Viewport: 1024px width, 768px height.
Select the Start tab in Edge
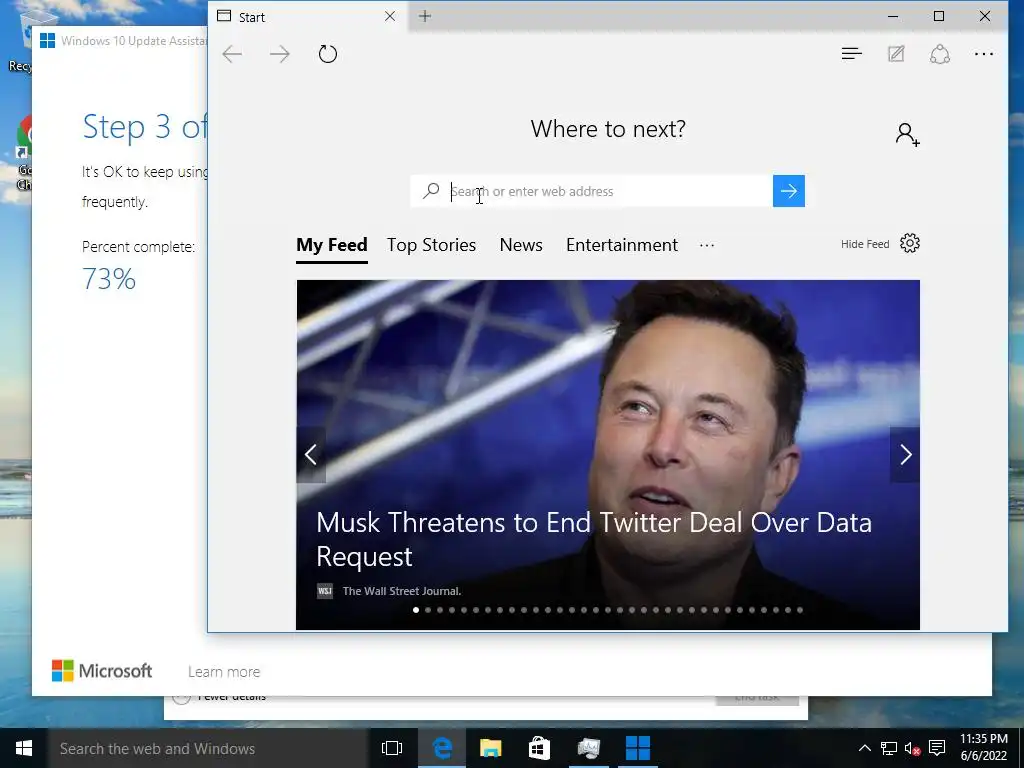pos(307,17)
